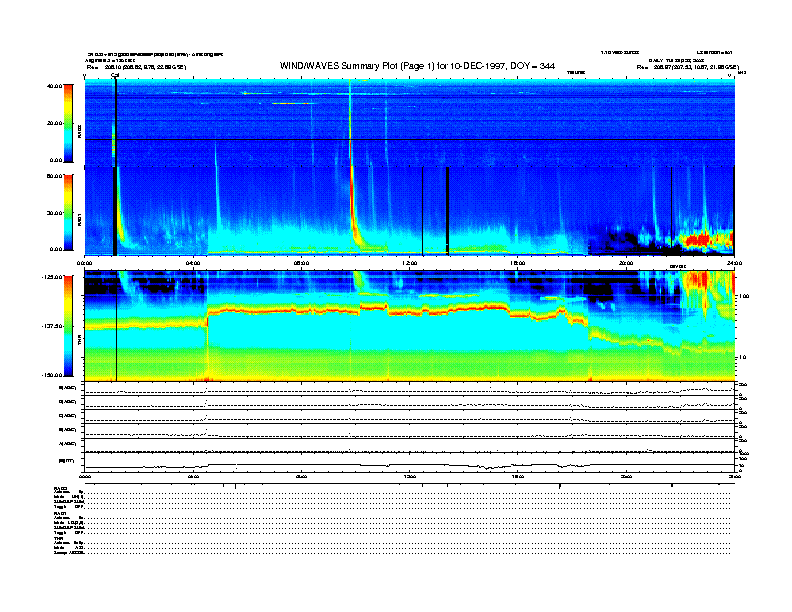
Task: Click the 04:00 tick label under RAD1 spectrogram
Action: (193, 263)
